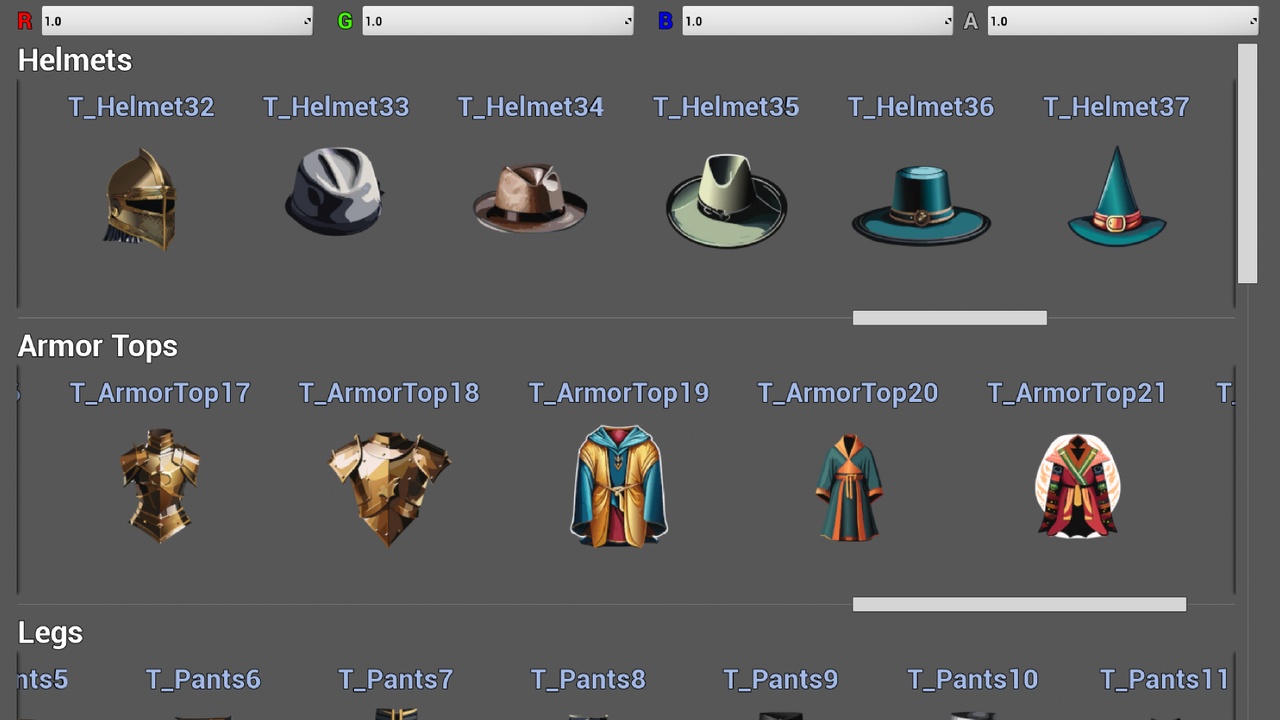Click the green channel value field

point(498,21)
